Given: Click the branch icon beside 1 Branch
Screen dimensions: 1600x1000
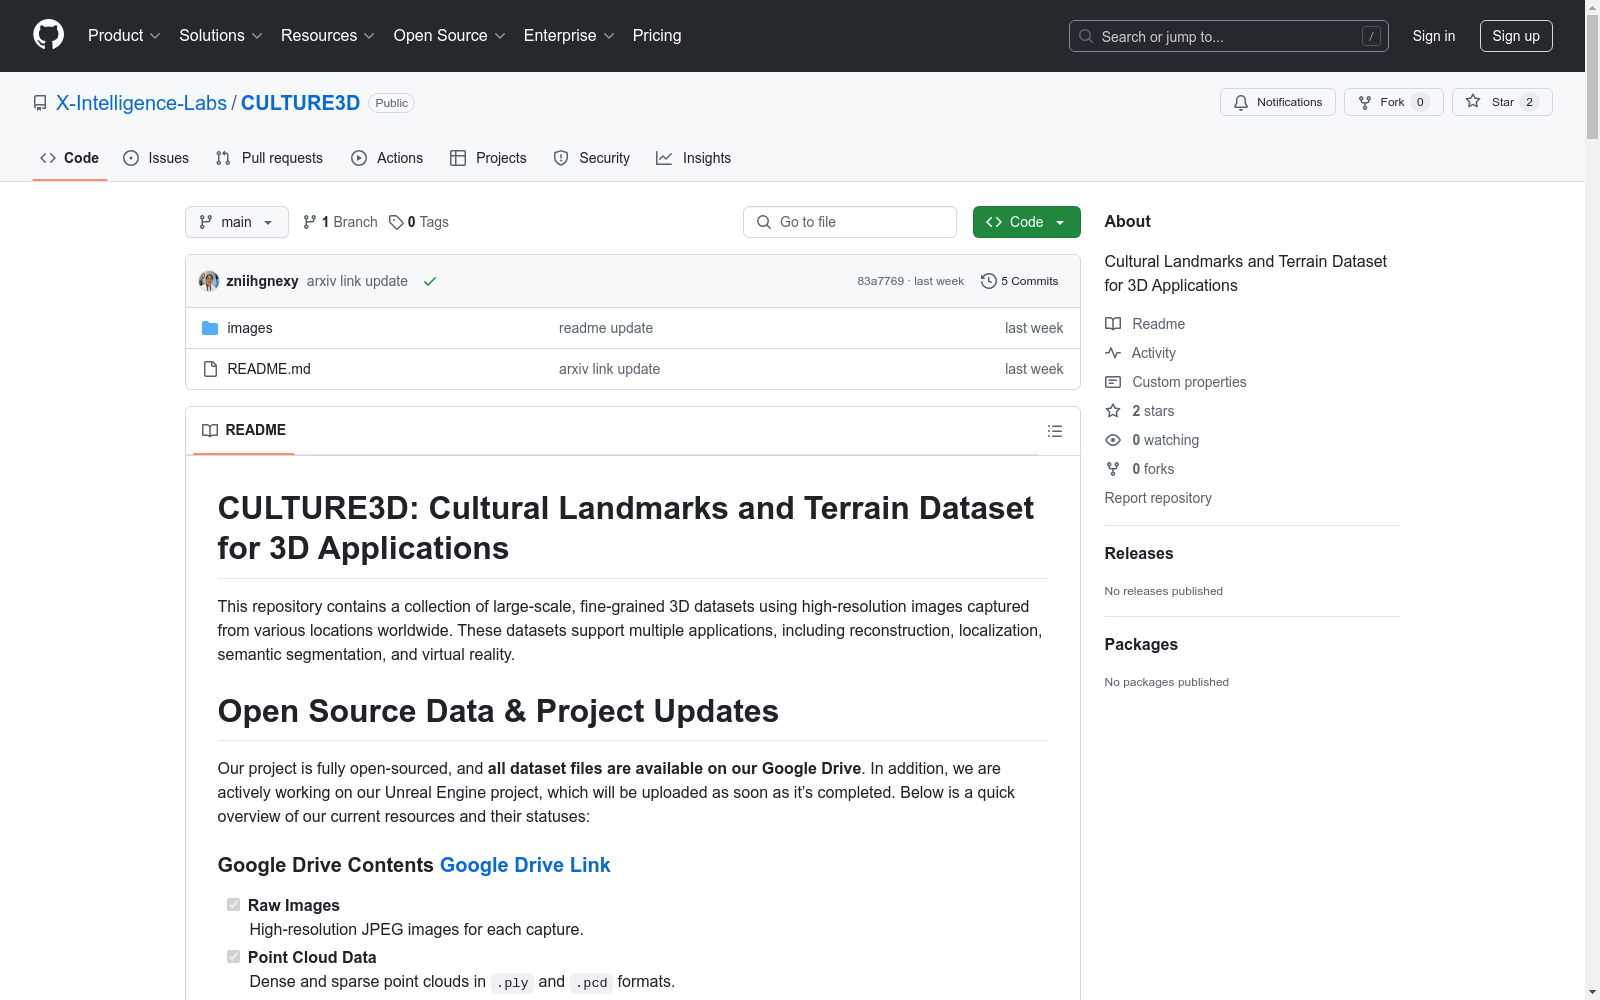Looking at the screenshot, I should [x=310, y=222].
